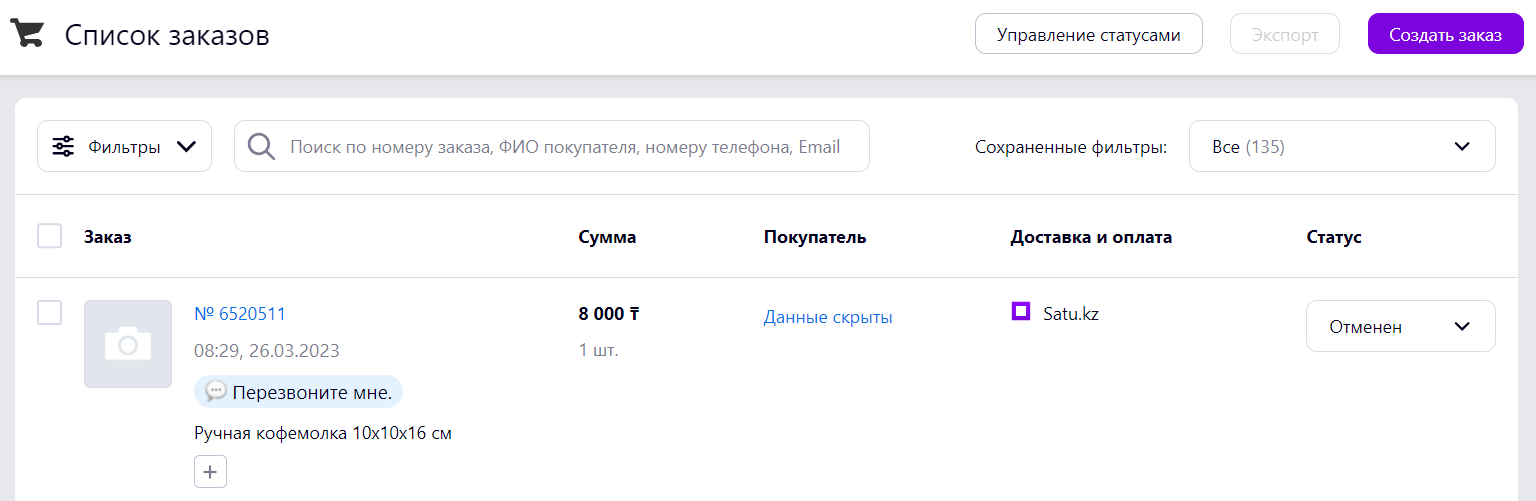Viewport: 1536px width, 501px height.
Task: Open the Отменен status dropdown
Action: tap(1401, 326)
